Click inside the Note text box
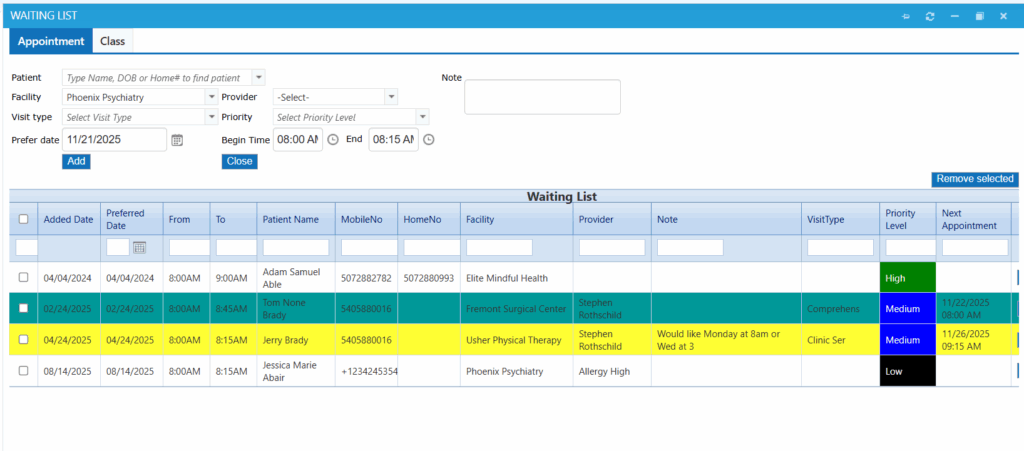1024x451 pixels. coord(542,97)
